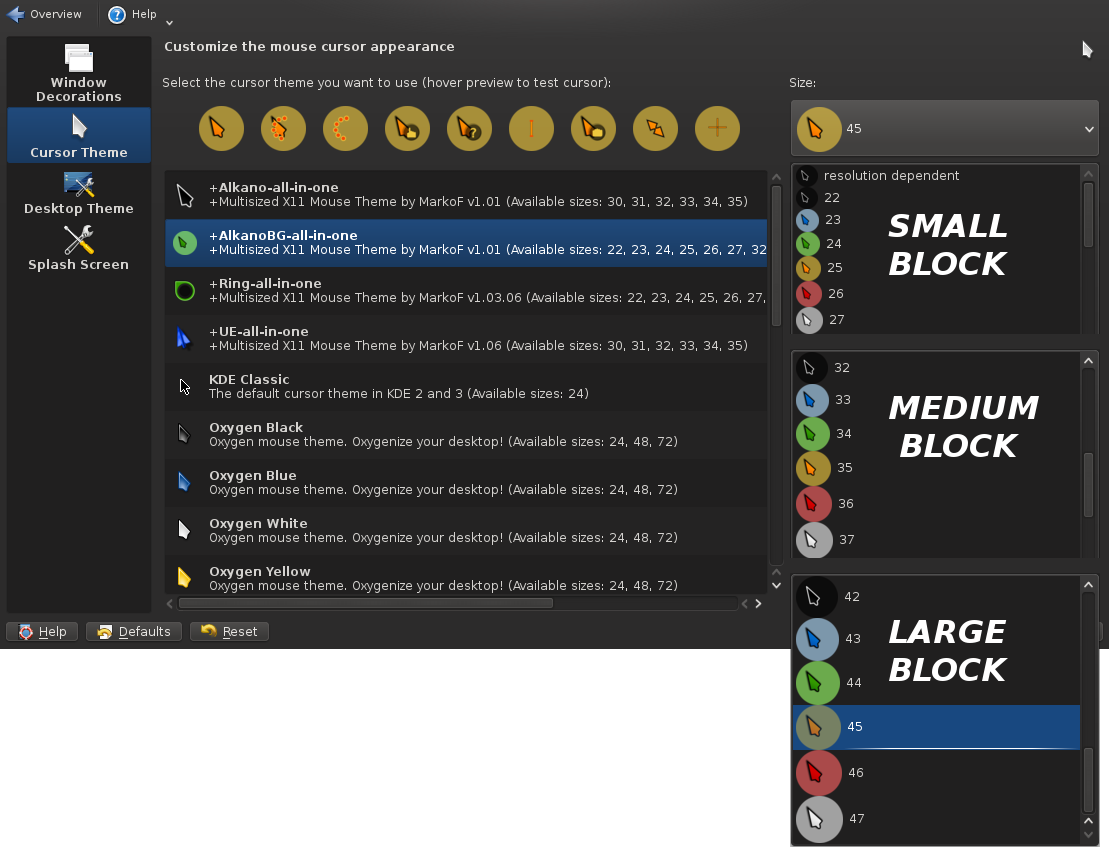Viewport: 1109px width, 847px height.
Task: Choose cursor size 26 red cursor
Action: [936, 293]
